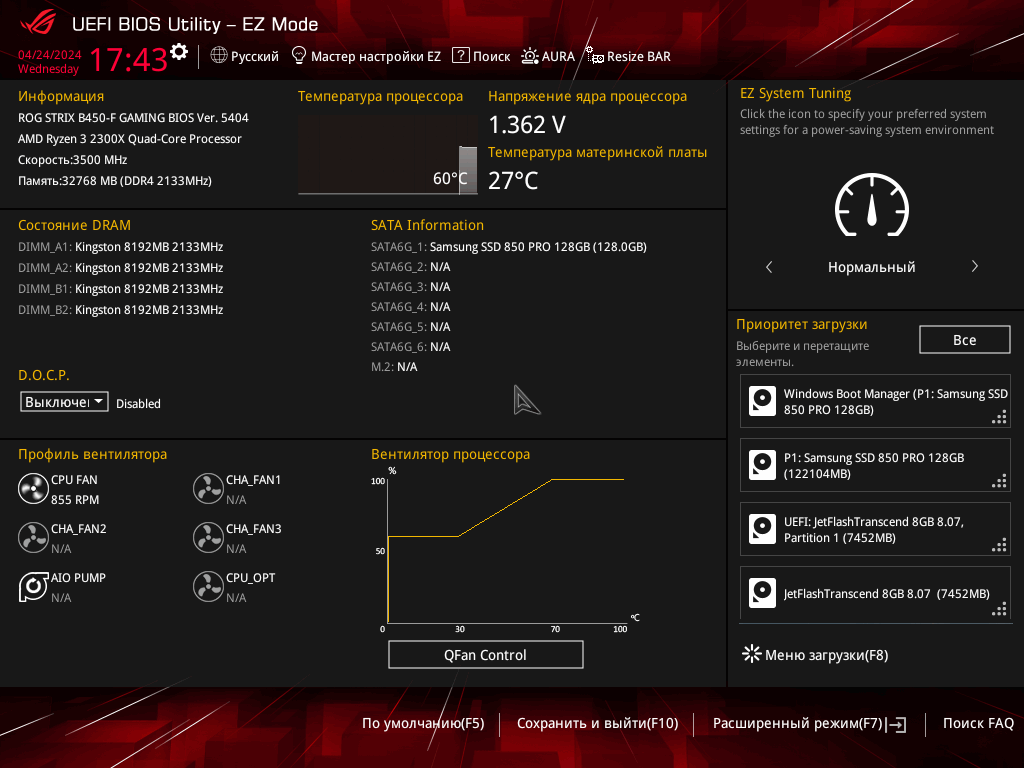
Task: Click the CPU temperature bar
Action: pos(468,170)
